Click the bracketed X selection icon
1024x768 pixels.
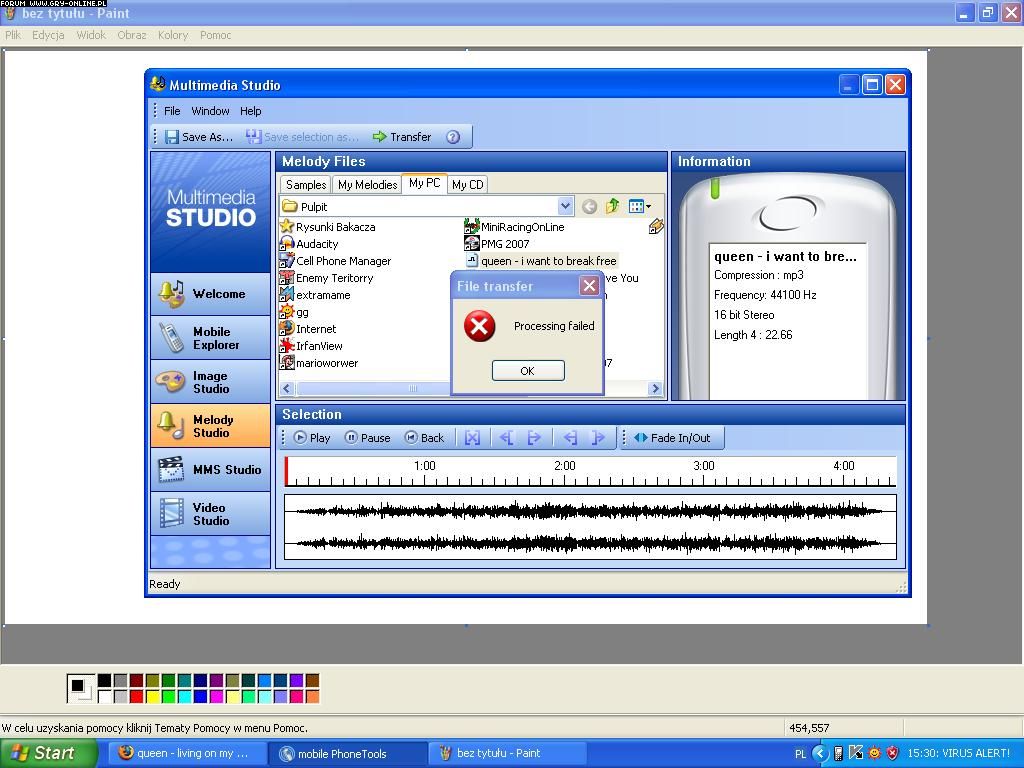pyautogui.click(x=472, y=438)
